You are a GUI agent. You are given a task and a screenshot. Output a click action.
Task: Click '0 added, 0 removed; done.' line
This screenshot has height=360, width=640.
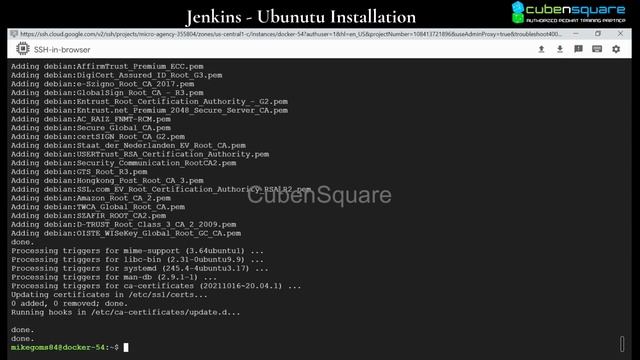click(x=69, y=304)
